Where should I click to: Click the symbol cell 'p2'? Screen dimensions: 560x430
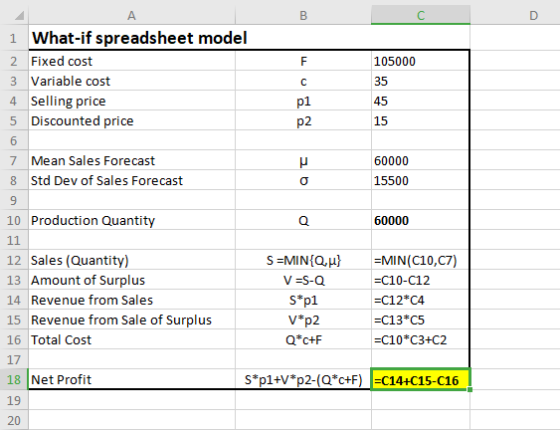[x=303, y=121]
